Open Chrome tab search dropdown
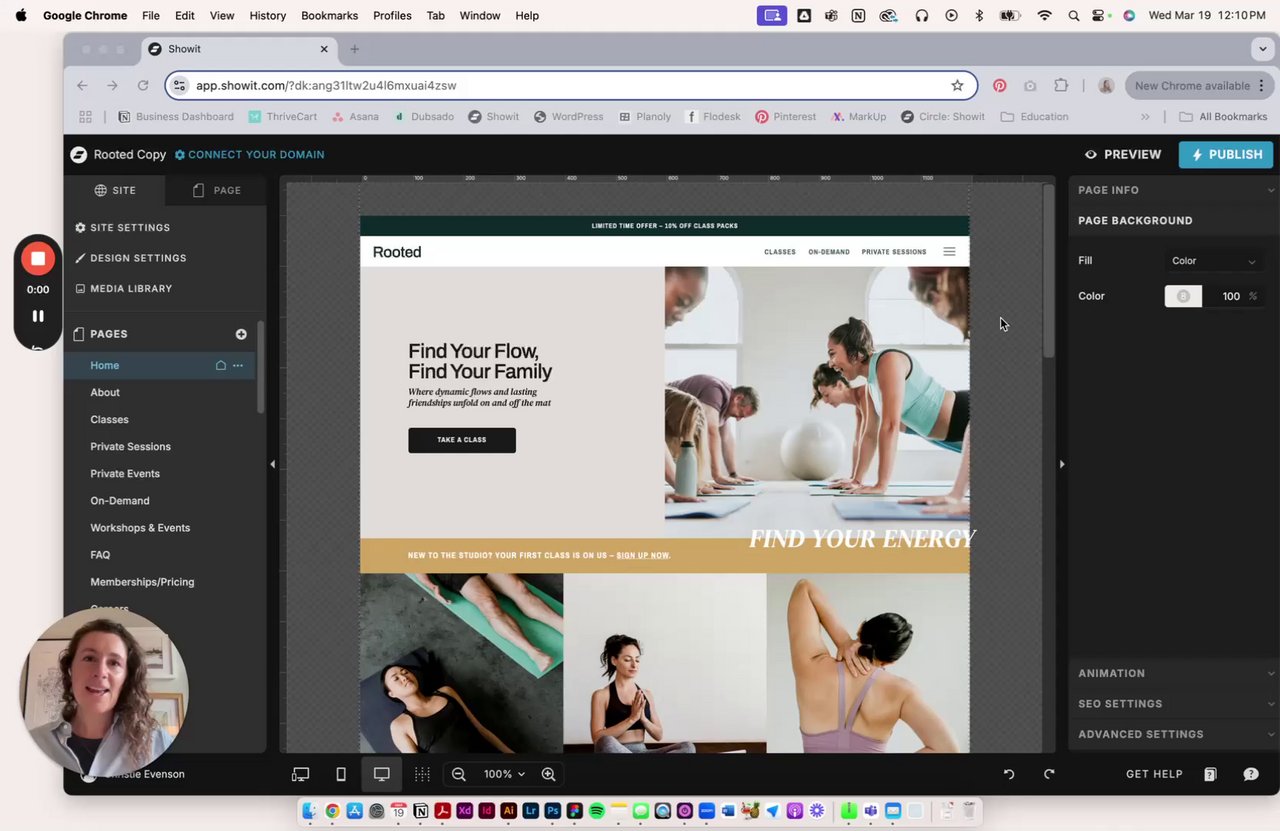Image resolution: width=1280 pixels, height=831 pixels. click(x=1263, y=49)
